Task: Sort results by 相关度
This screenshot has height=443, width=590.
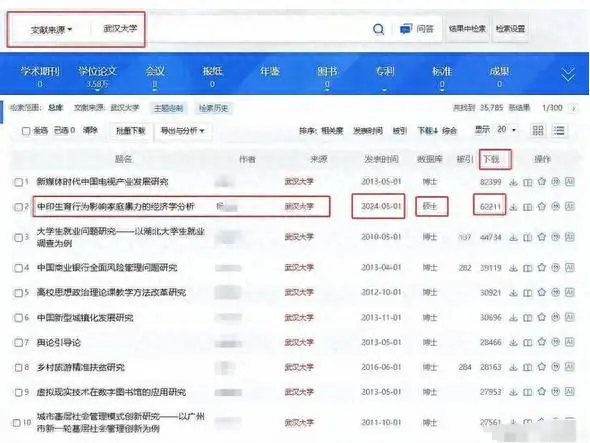Action: [x=332, y=131]
